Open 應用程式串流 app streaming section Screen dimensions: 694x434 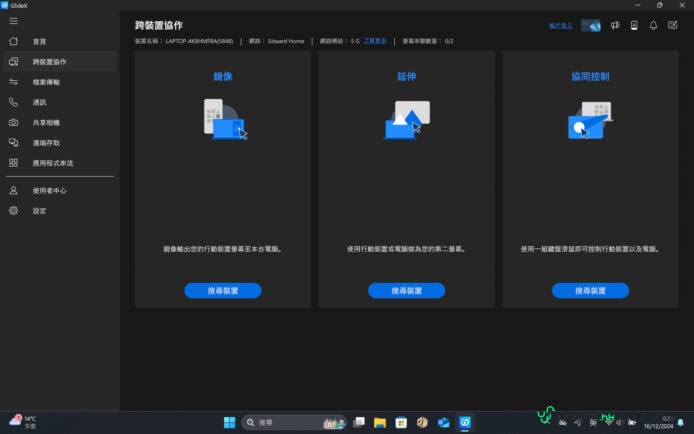tap(52, 162)
